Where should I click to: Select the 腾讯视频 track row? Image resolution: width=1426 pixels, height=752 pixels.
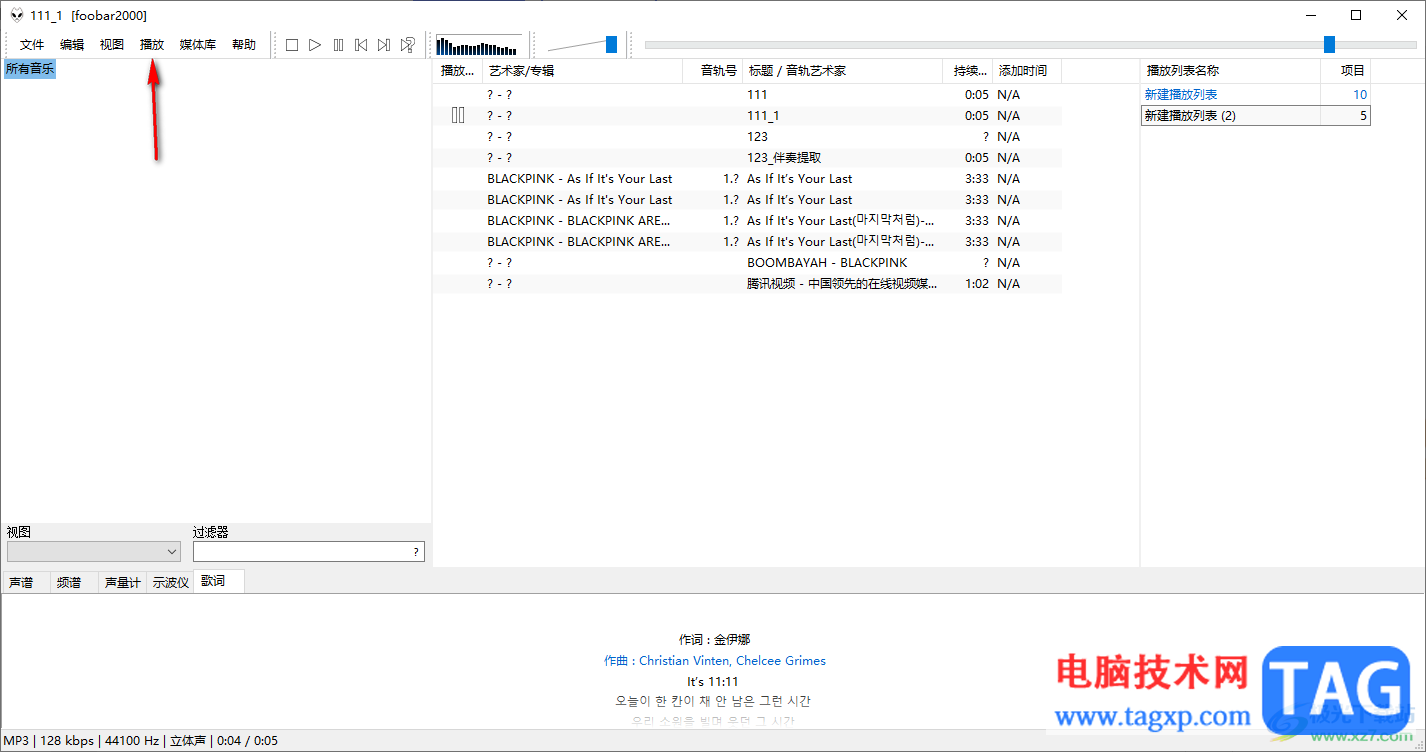pyautogui.click(x=747, y=283)
